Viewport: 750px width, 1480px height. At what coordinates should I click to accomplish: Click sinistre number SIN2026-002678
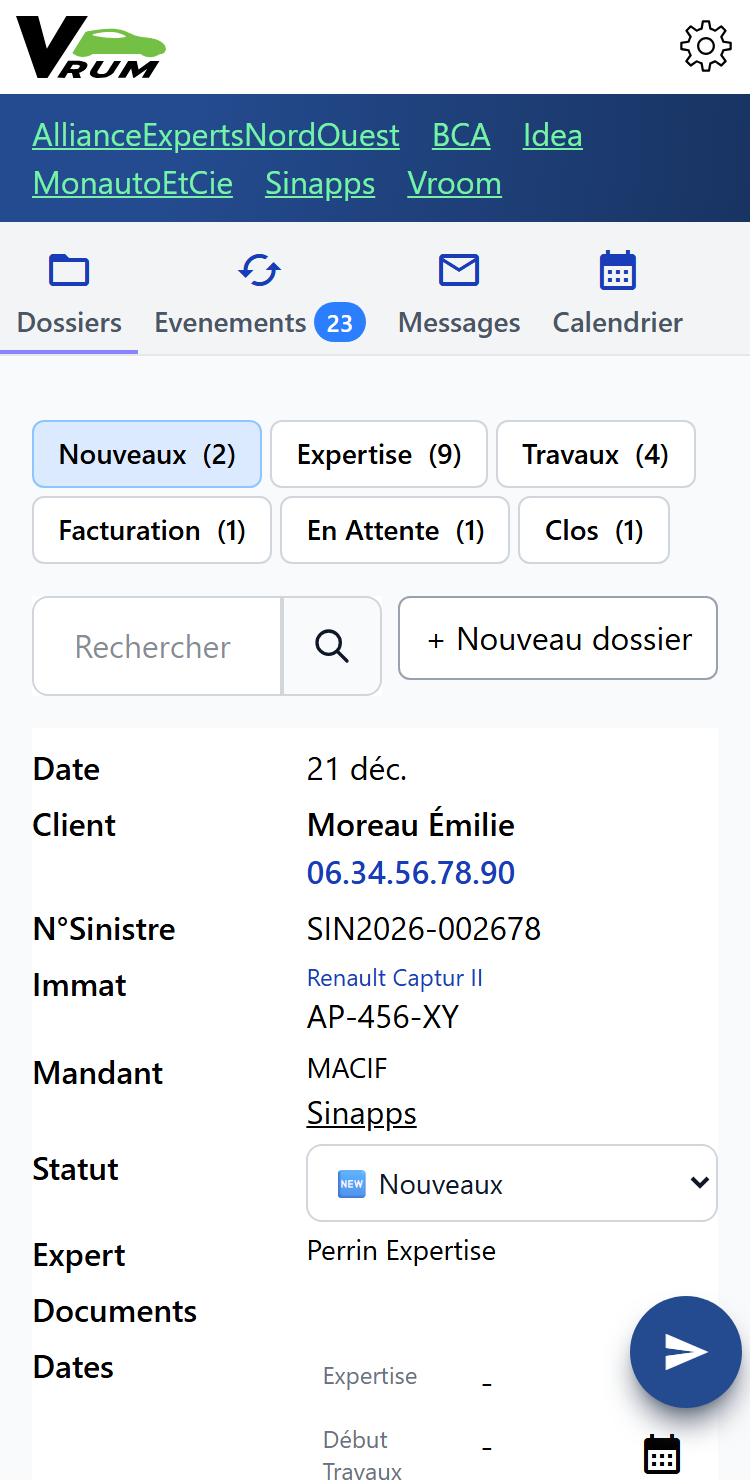(x=424, y=928)
